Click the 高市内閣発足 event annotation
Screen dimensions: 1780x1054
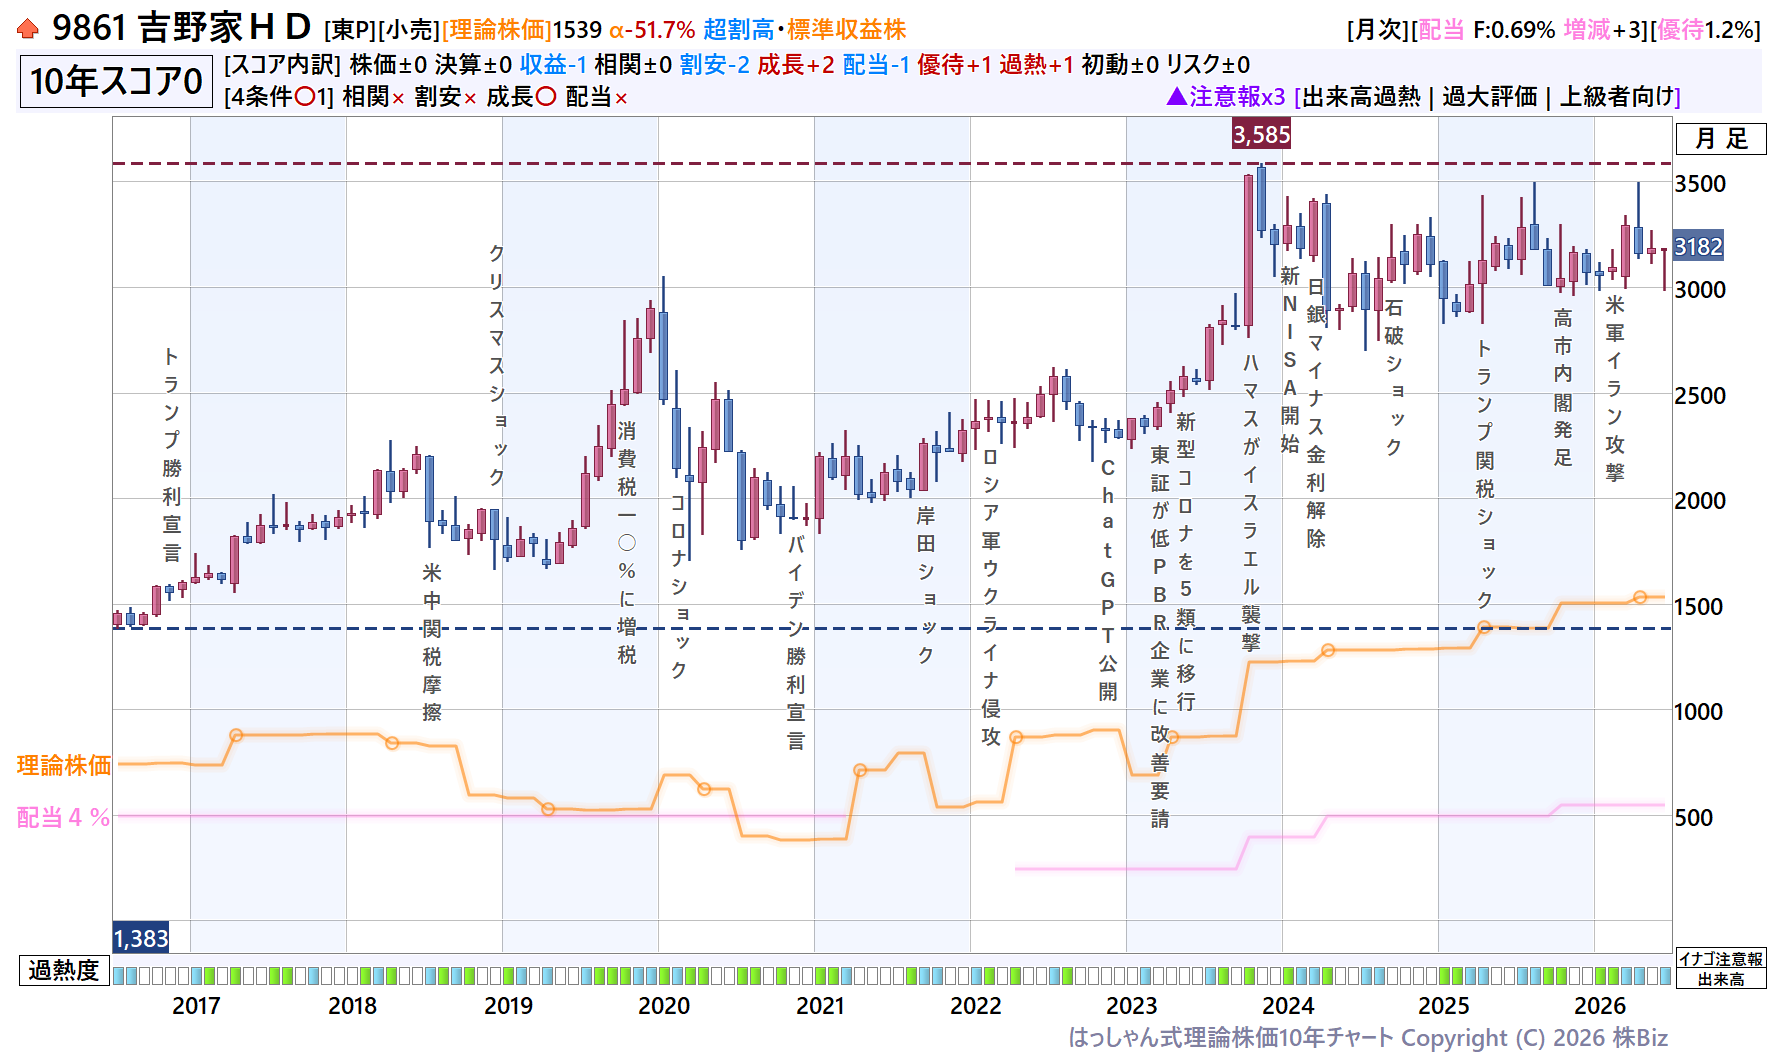(1563, 387)
